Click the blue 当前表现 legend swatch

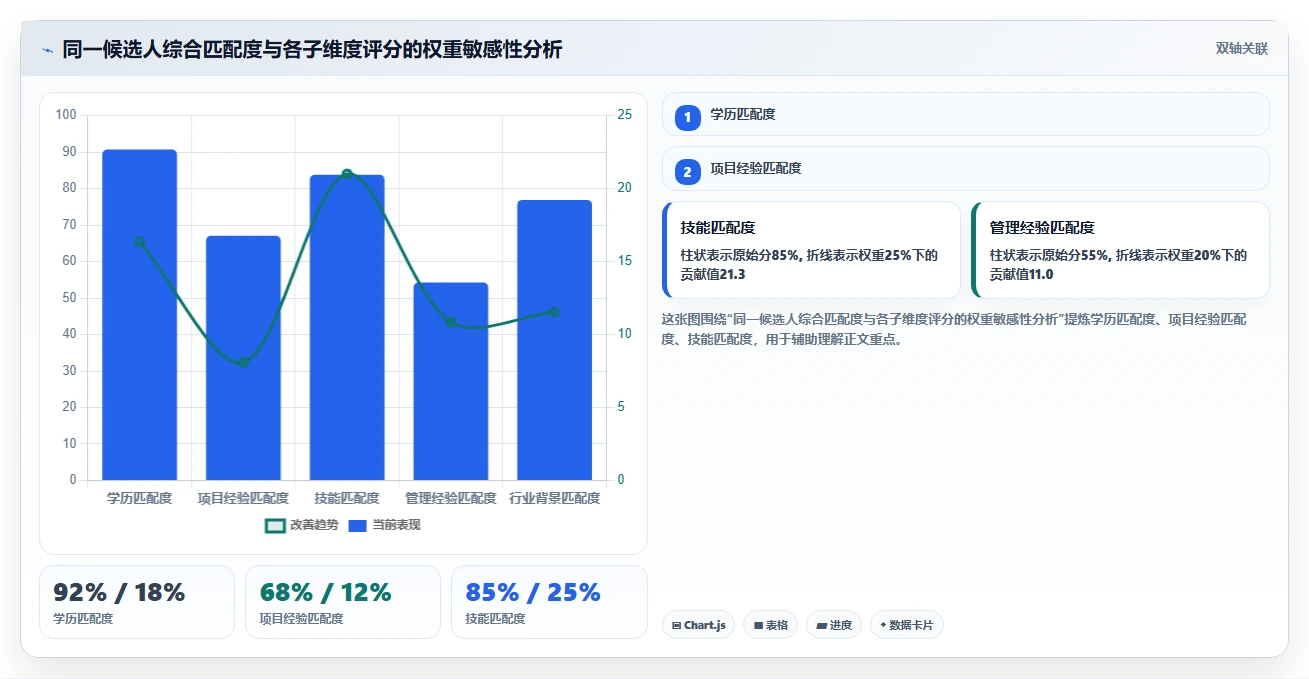[x=358, y=525]
